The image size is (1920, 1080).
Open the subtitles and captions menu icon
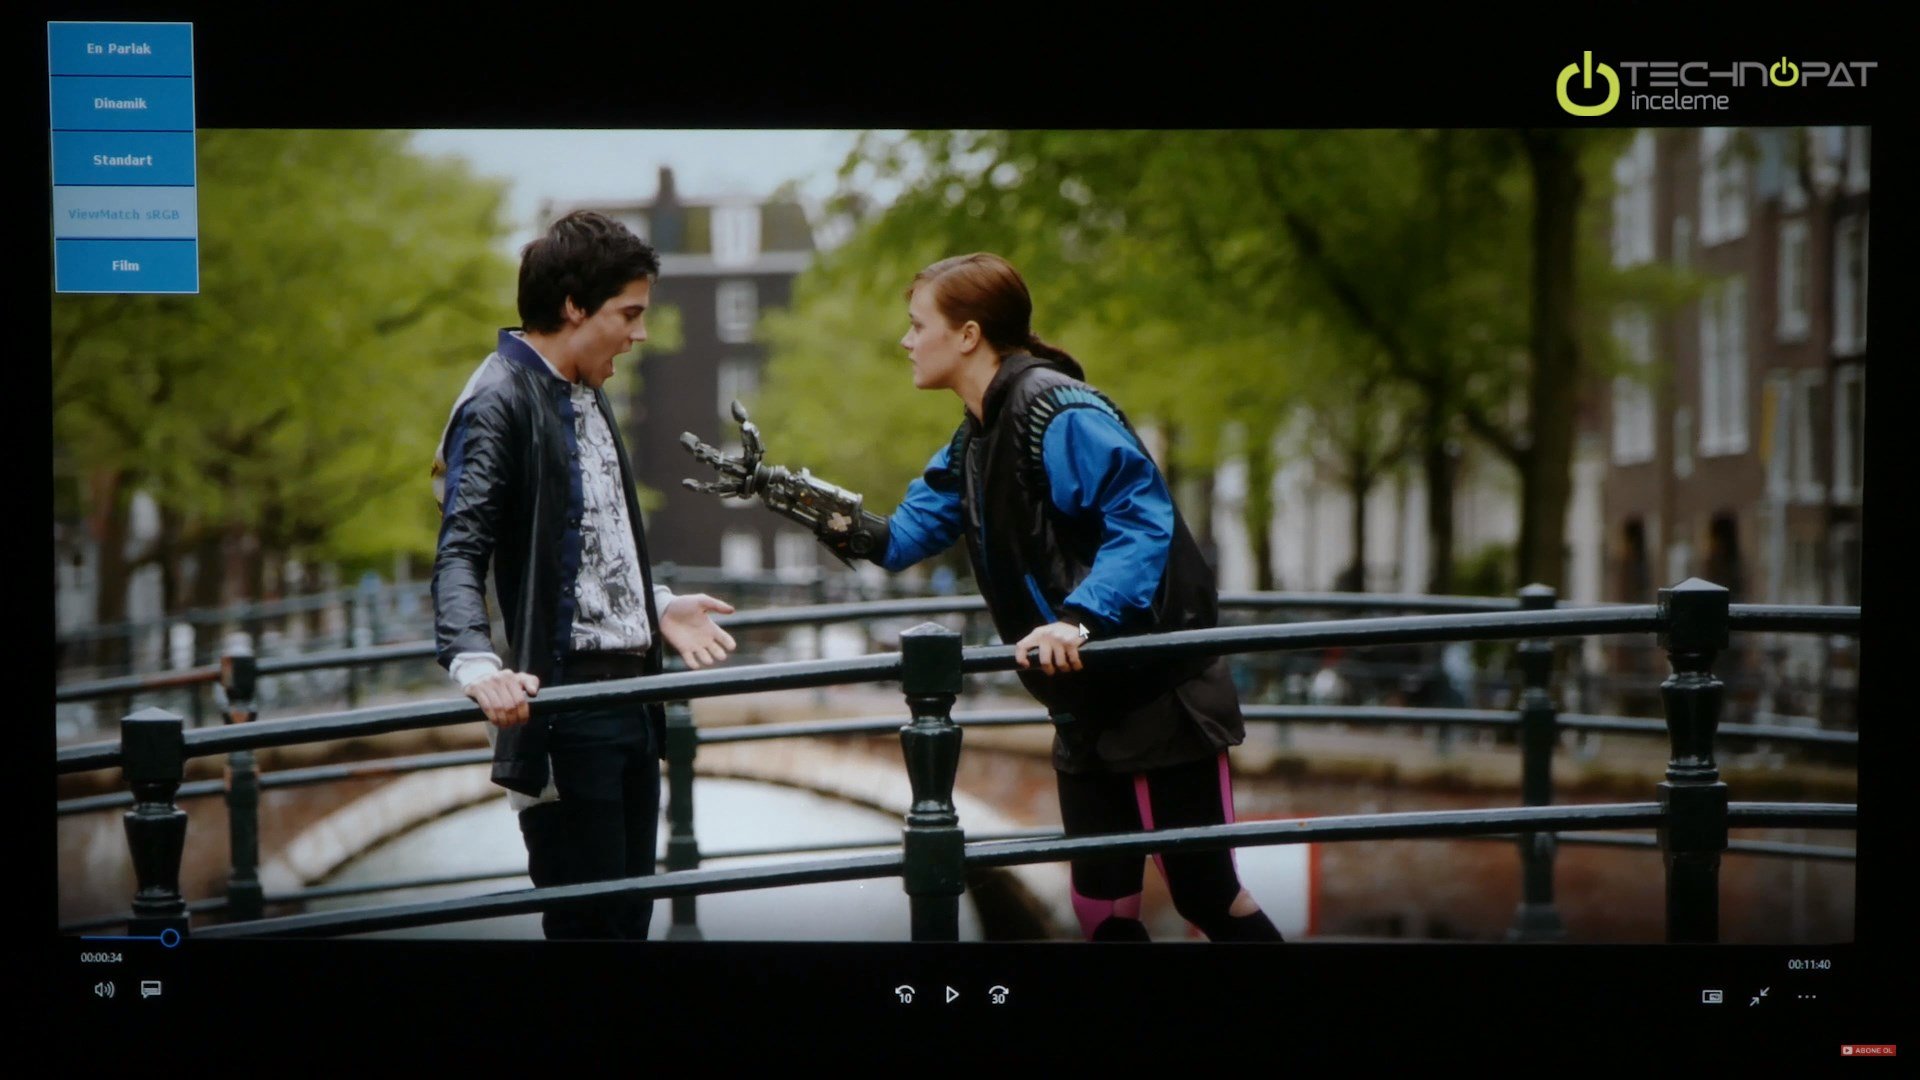click(151, 989)
